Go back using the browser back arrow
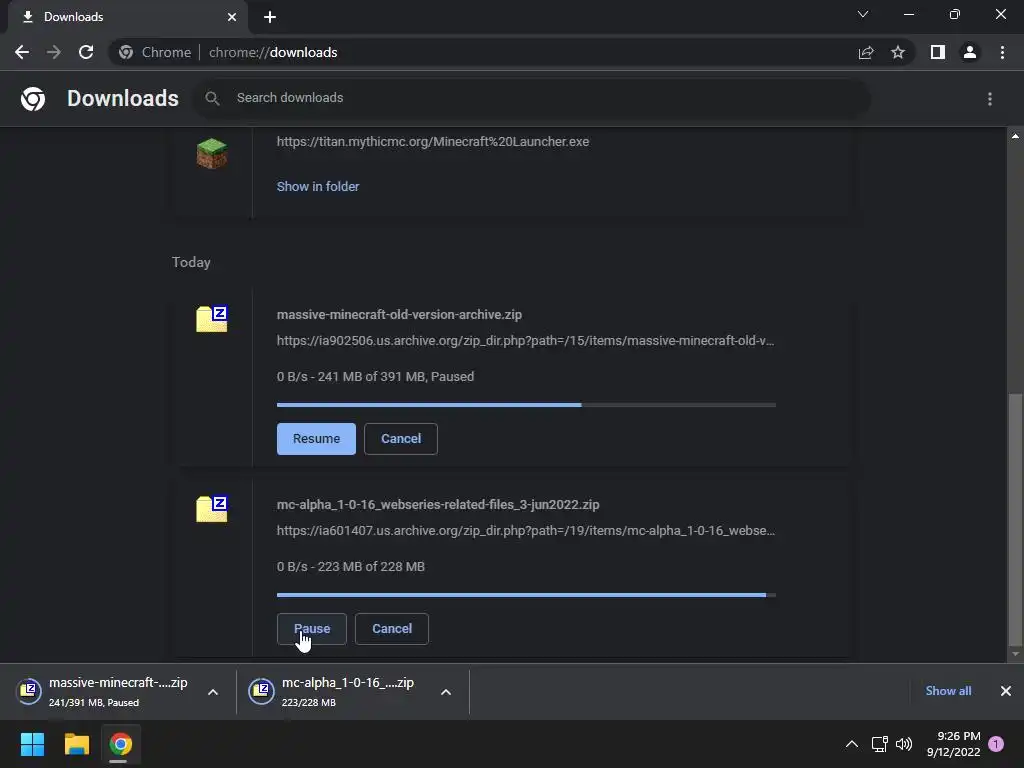This screenshot has width=1024, height=768. point(22,52)
